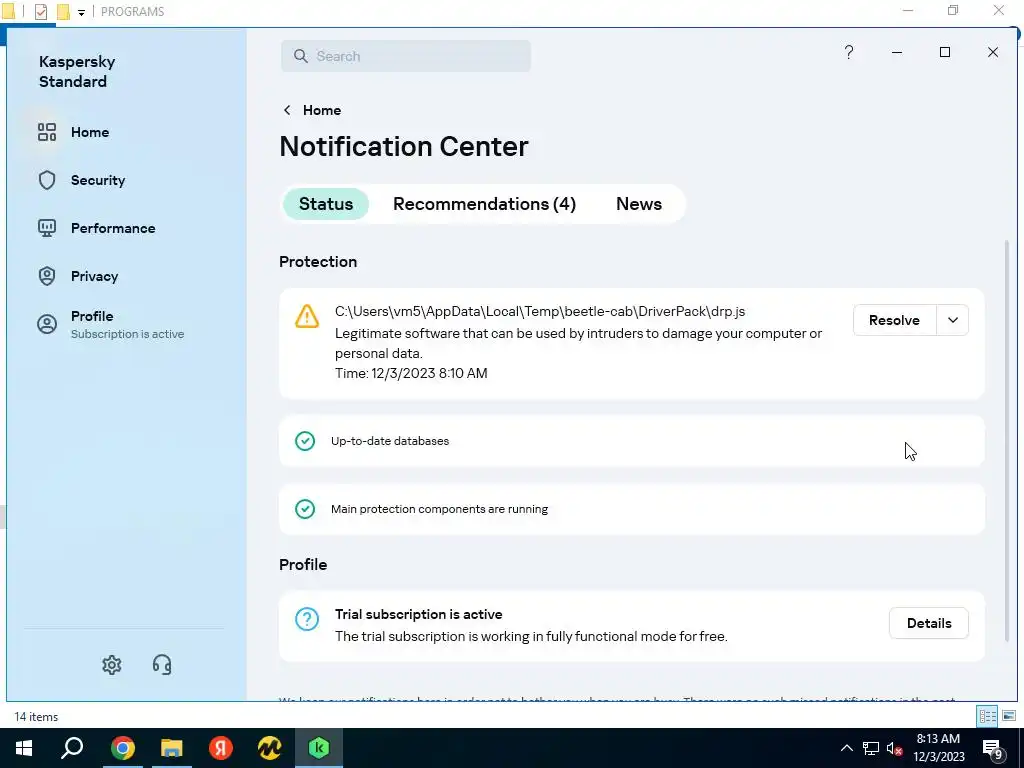Expand the Resolve dropdown arrow
This screenshot has height=768, width=1024.
[x=953, y=320]
